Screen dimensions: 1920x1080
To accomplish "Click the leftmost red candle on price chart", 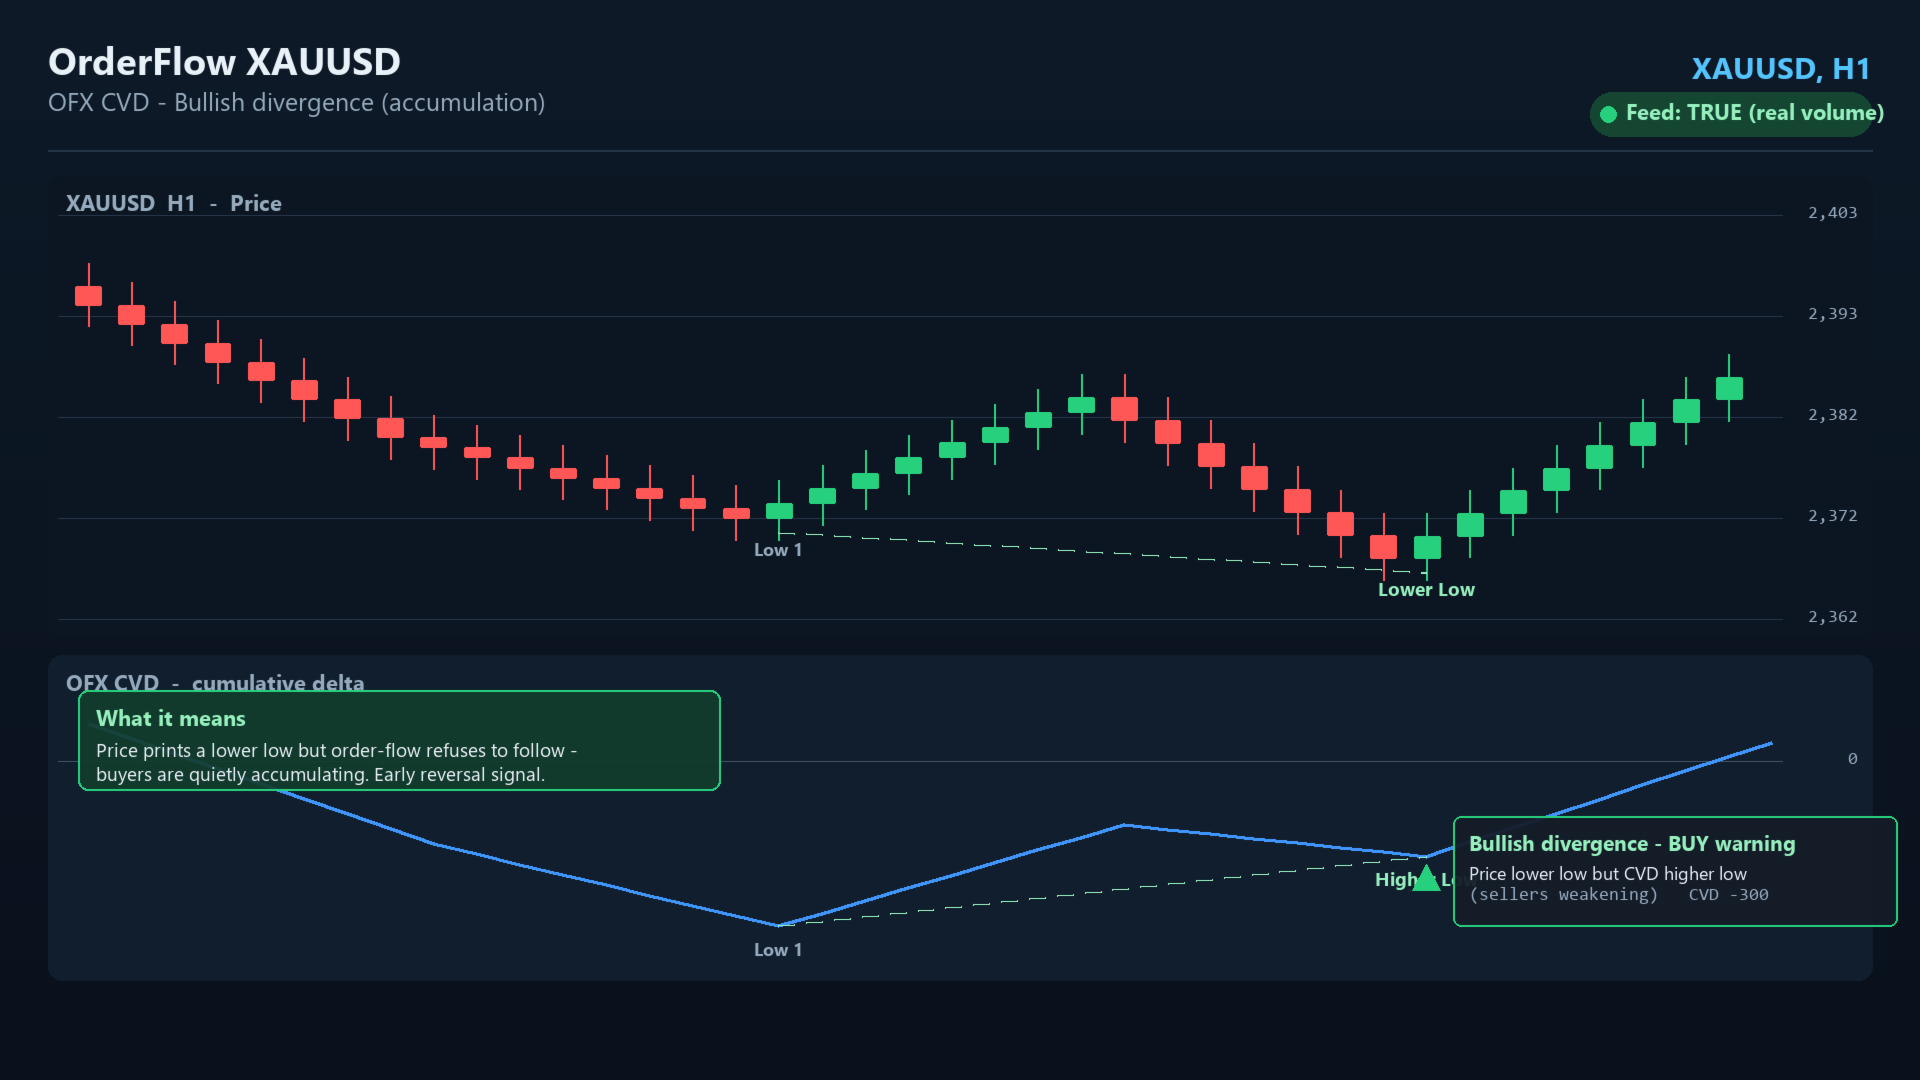I will click(89, 295).
